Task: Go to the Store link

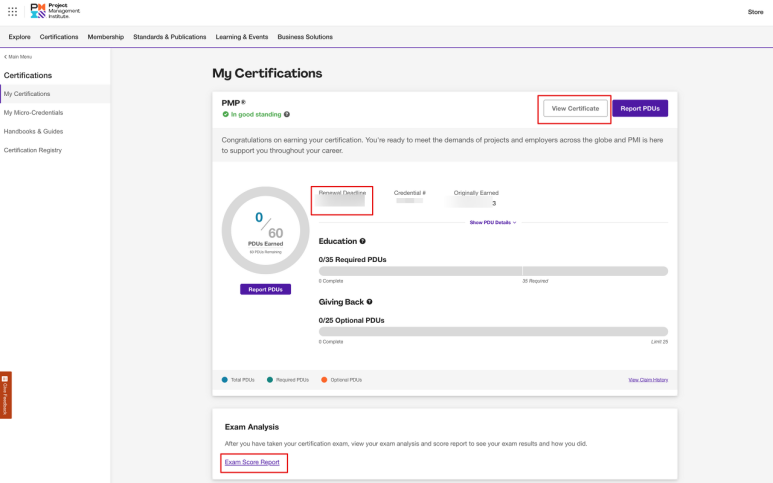Action: click(x=755, y=12)
